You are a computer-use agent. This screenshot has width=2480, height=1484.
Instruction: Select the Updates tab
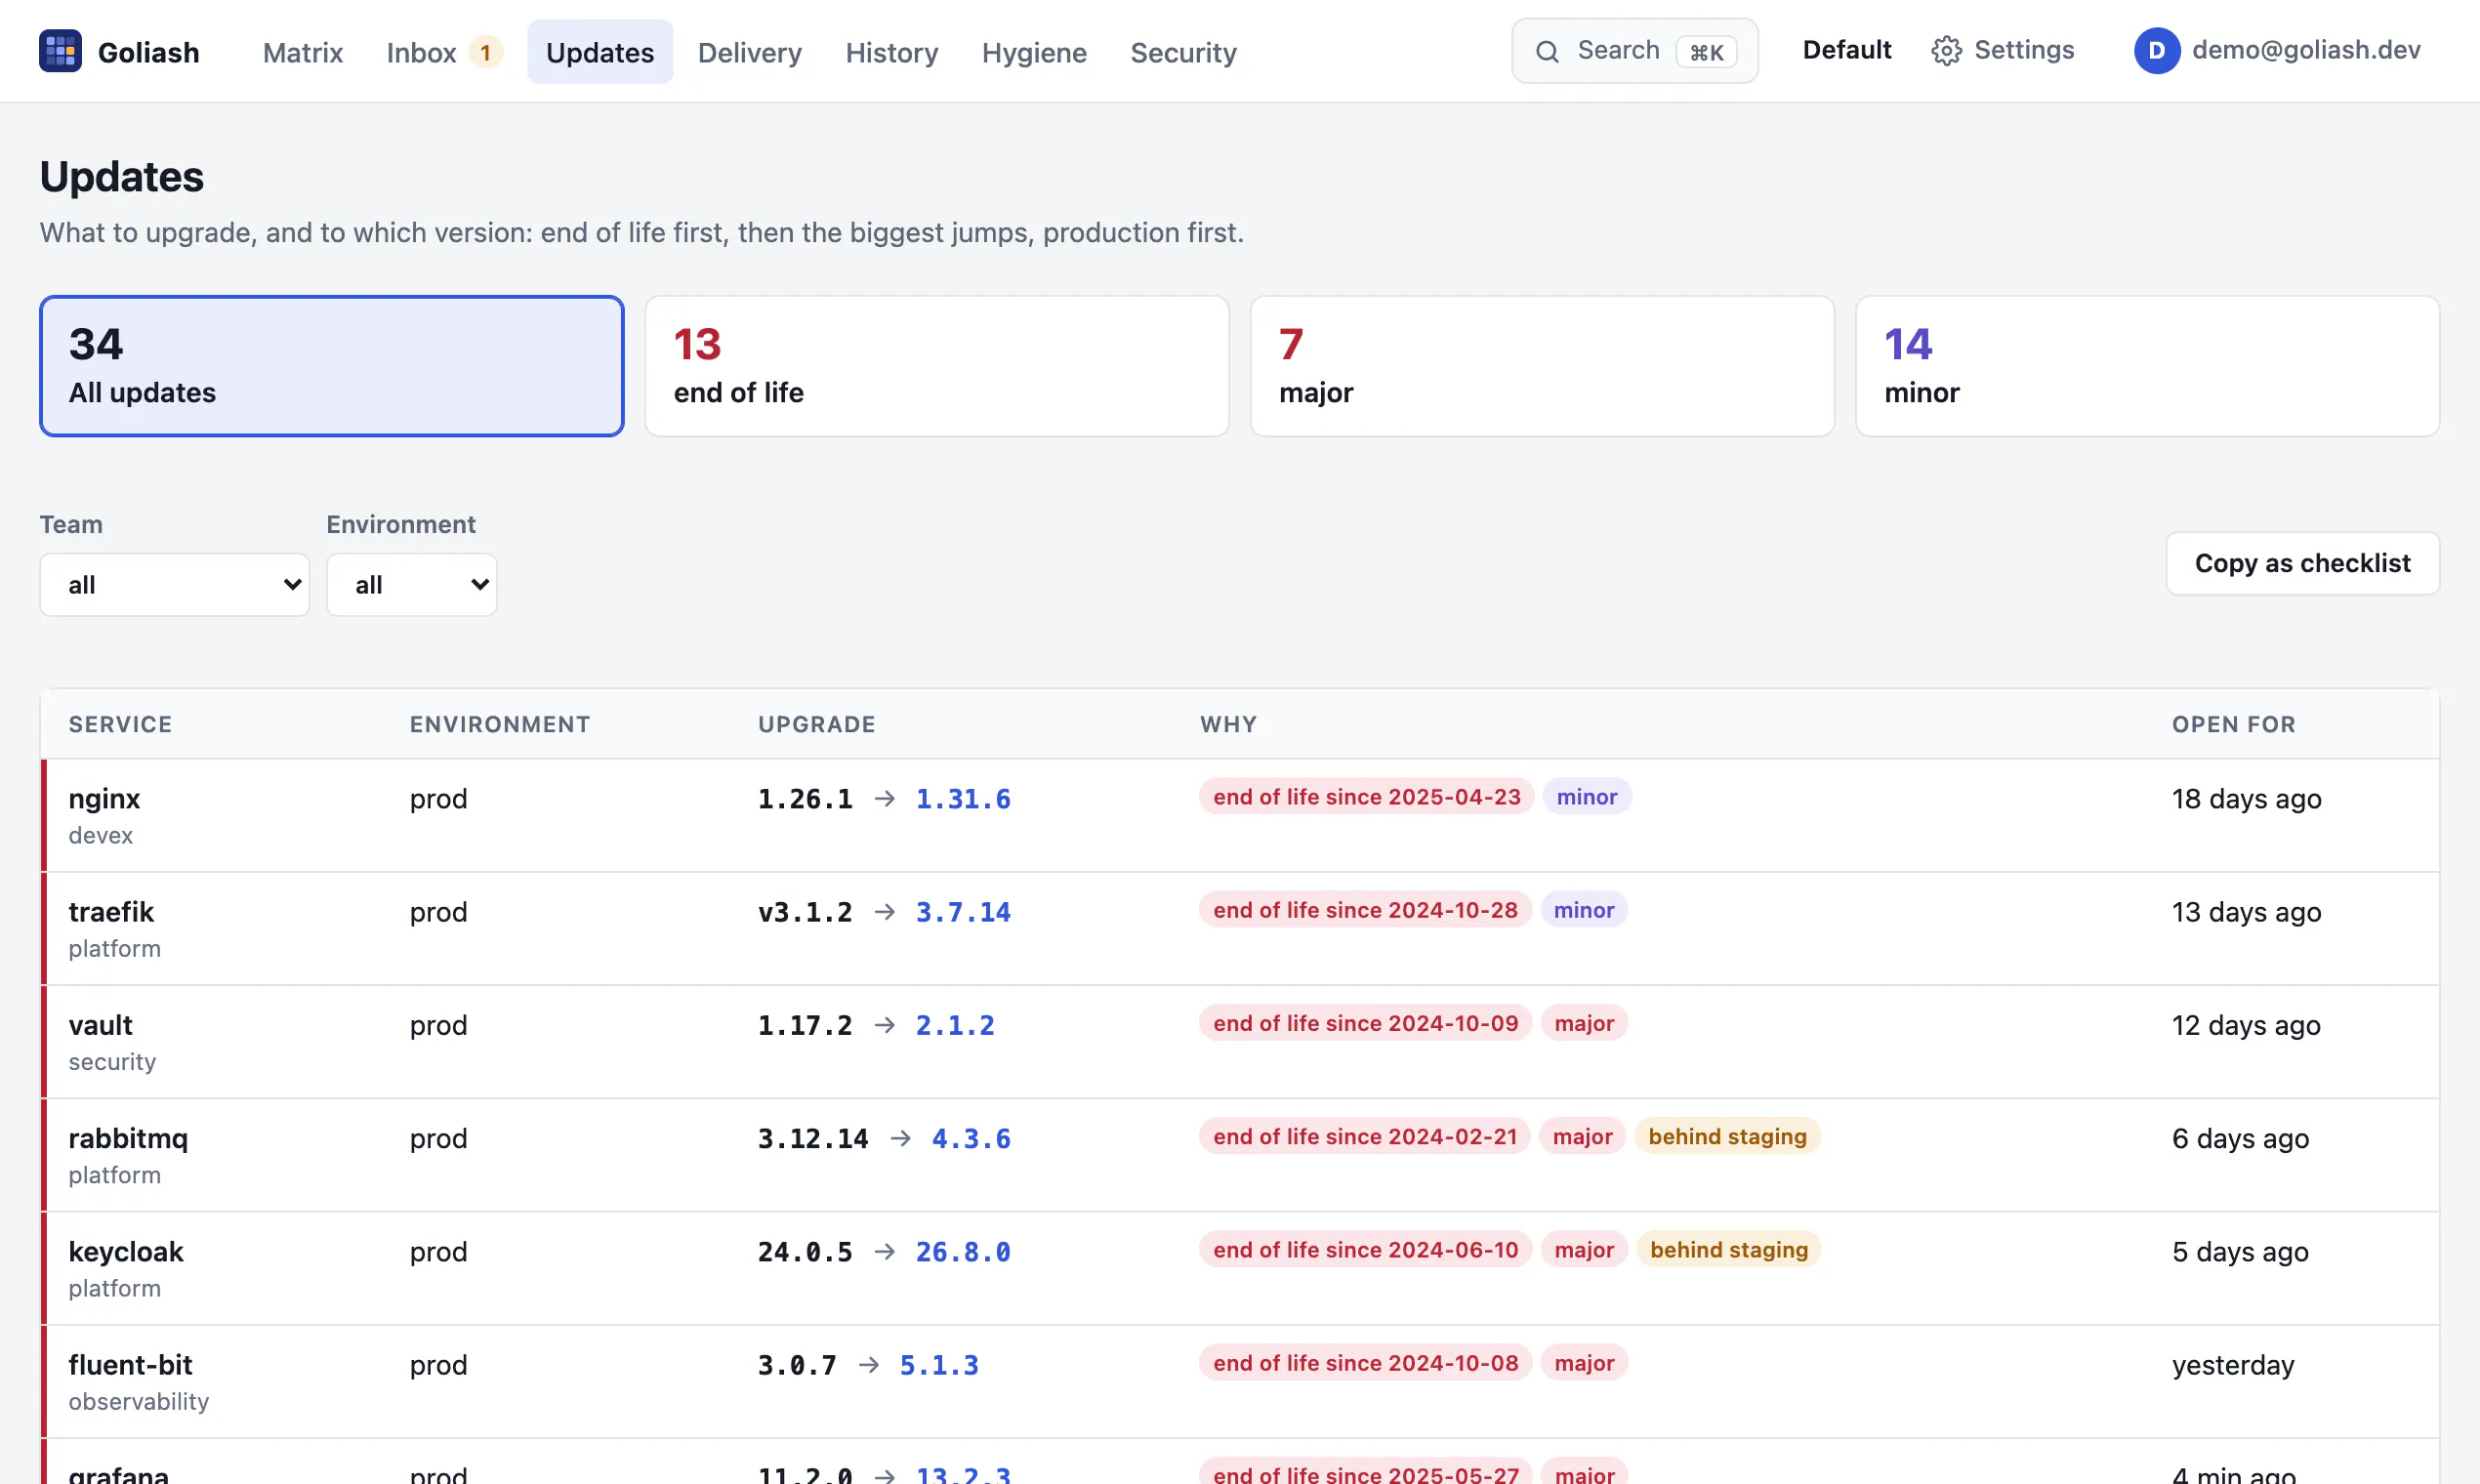[600, 52]
